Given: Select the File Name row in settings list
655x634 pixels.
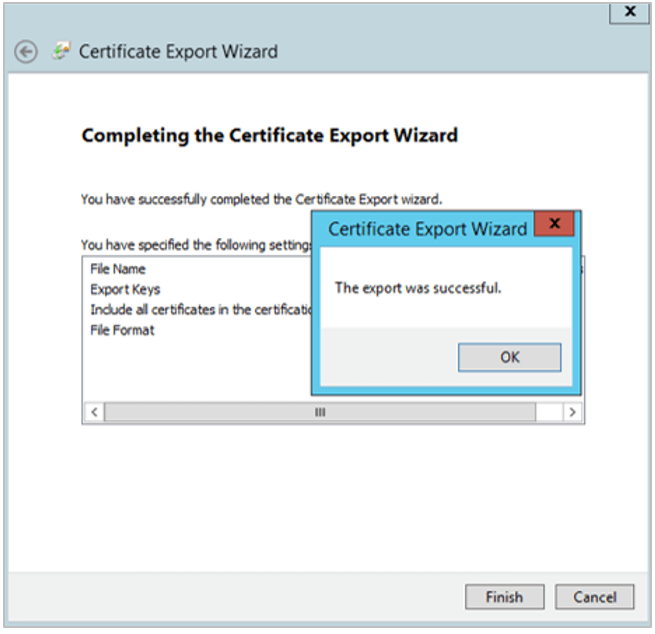Looking at the screenshot, I should click(118, 269).
